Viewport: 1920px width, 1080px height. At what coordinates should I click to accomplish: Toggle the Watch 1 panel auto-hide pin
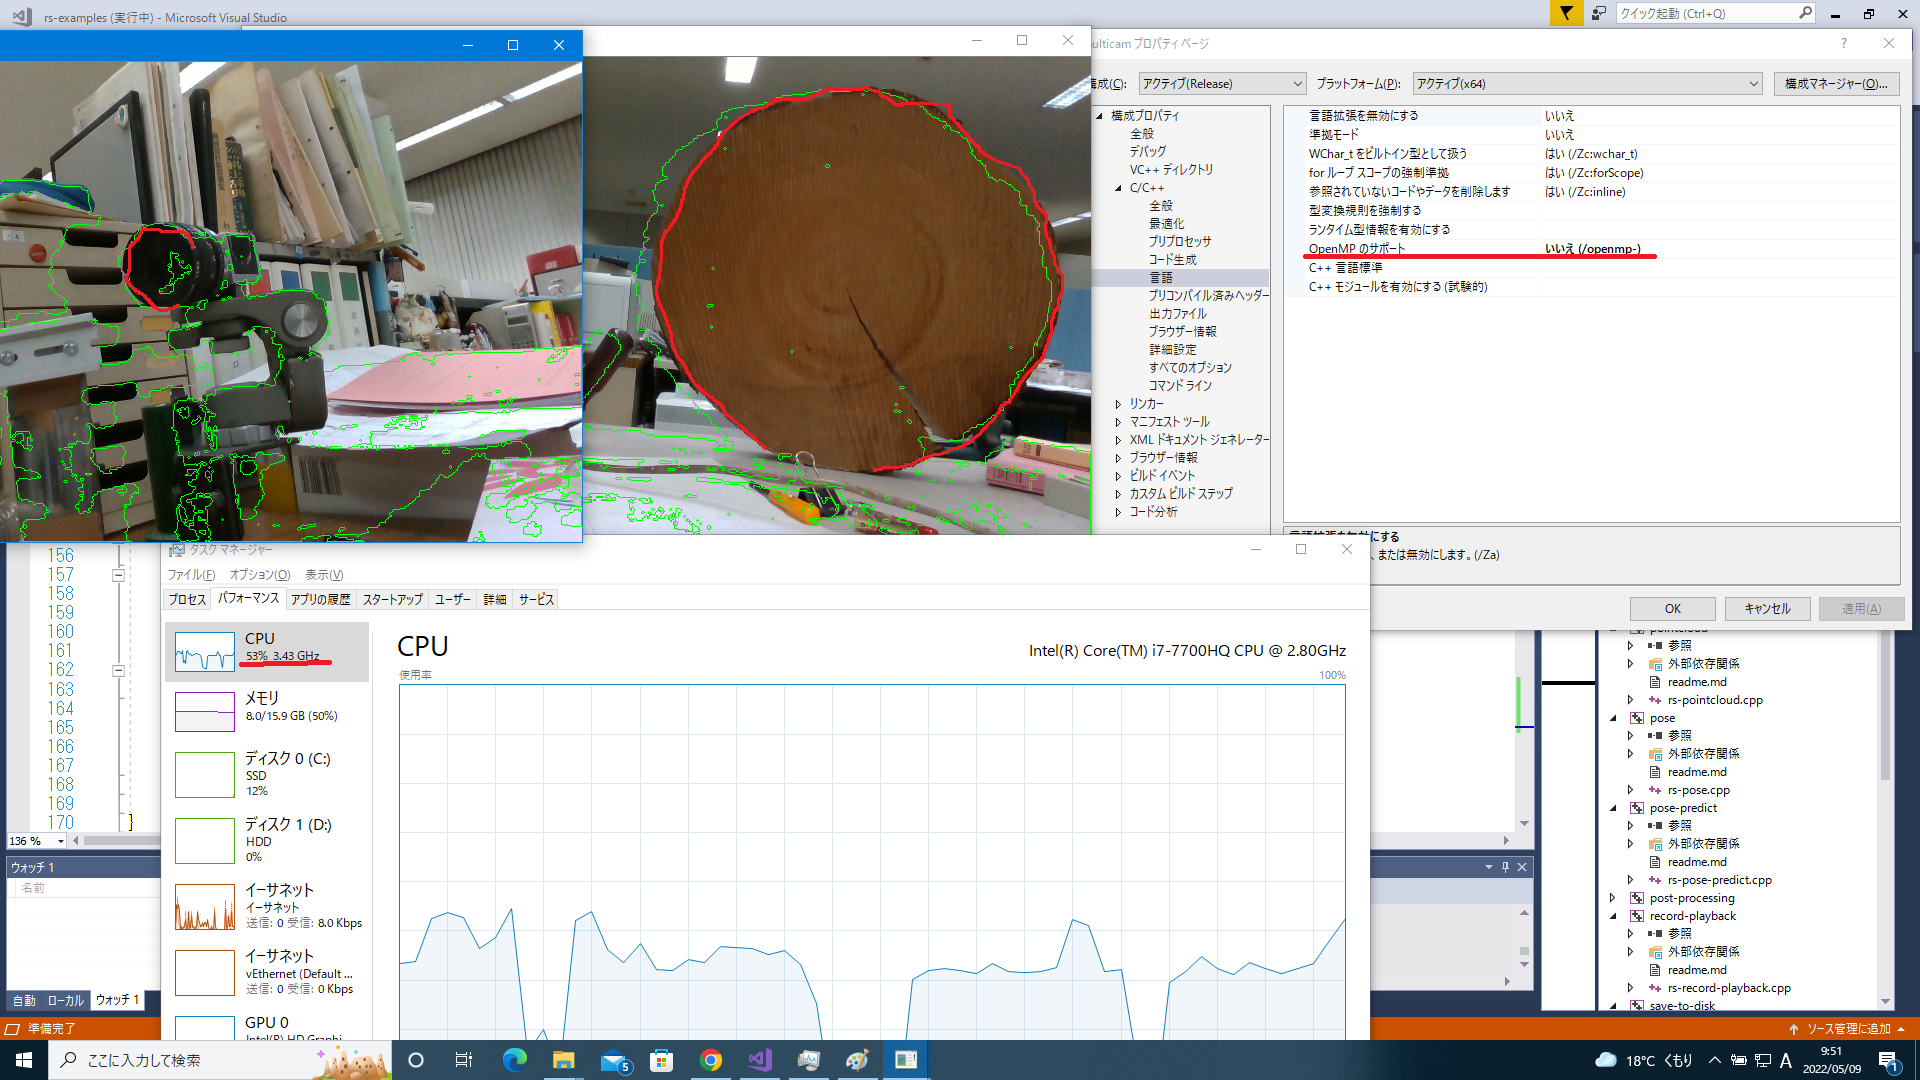(1505, 867)
